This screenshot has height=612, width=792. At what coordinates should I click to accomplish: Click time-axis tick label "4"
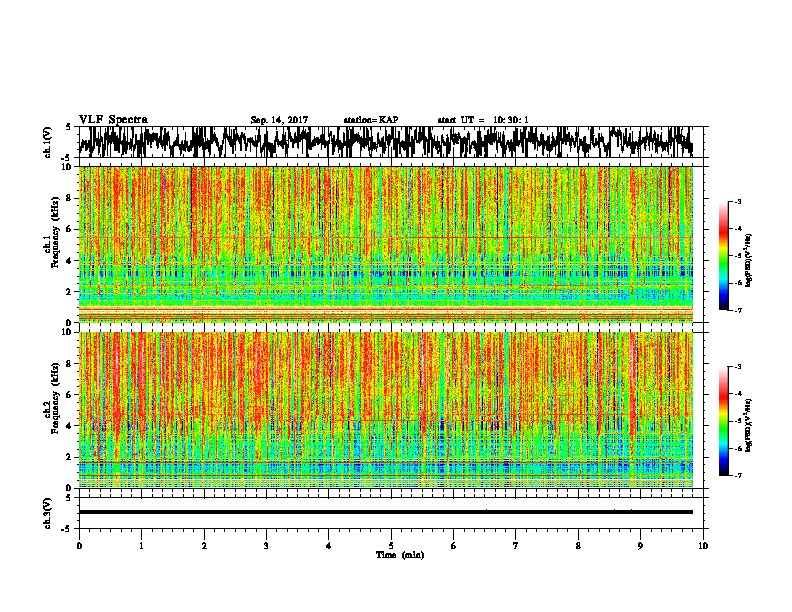coord(329,546)
